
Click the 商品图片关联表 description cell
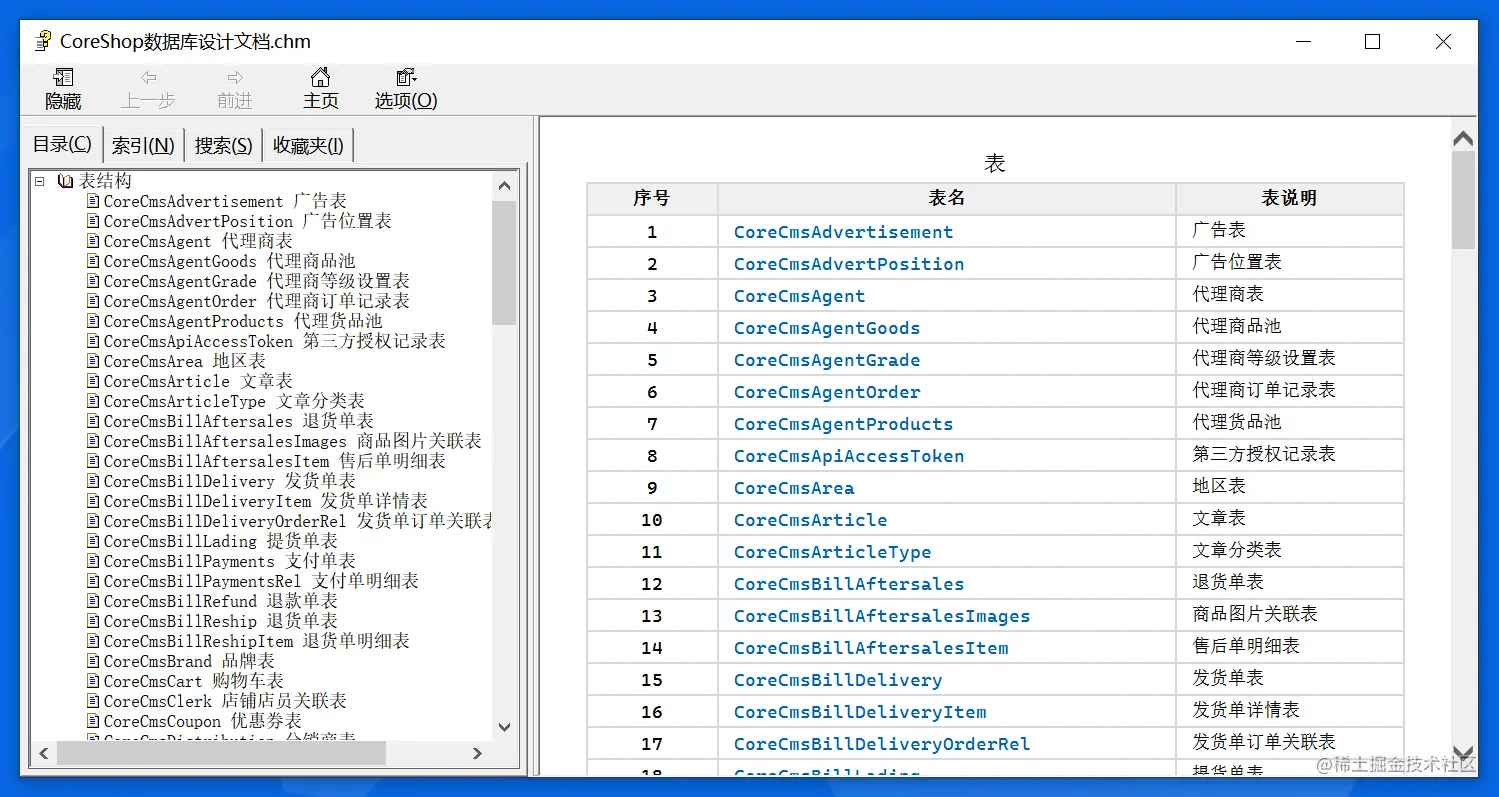coord(1290,615)
